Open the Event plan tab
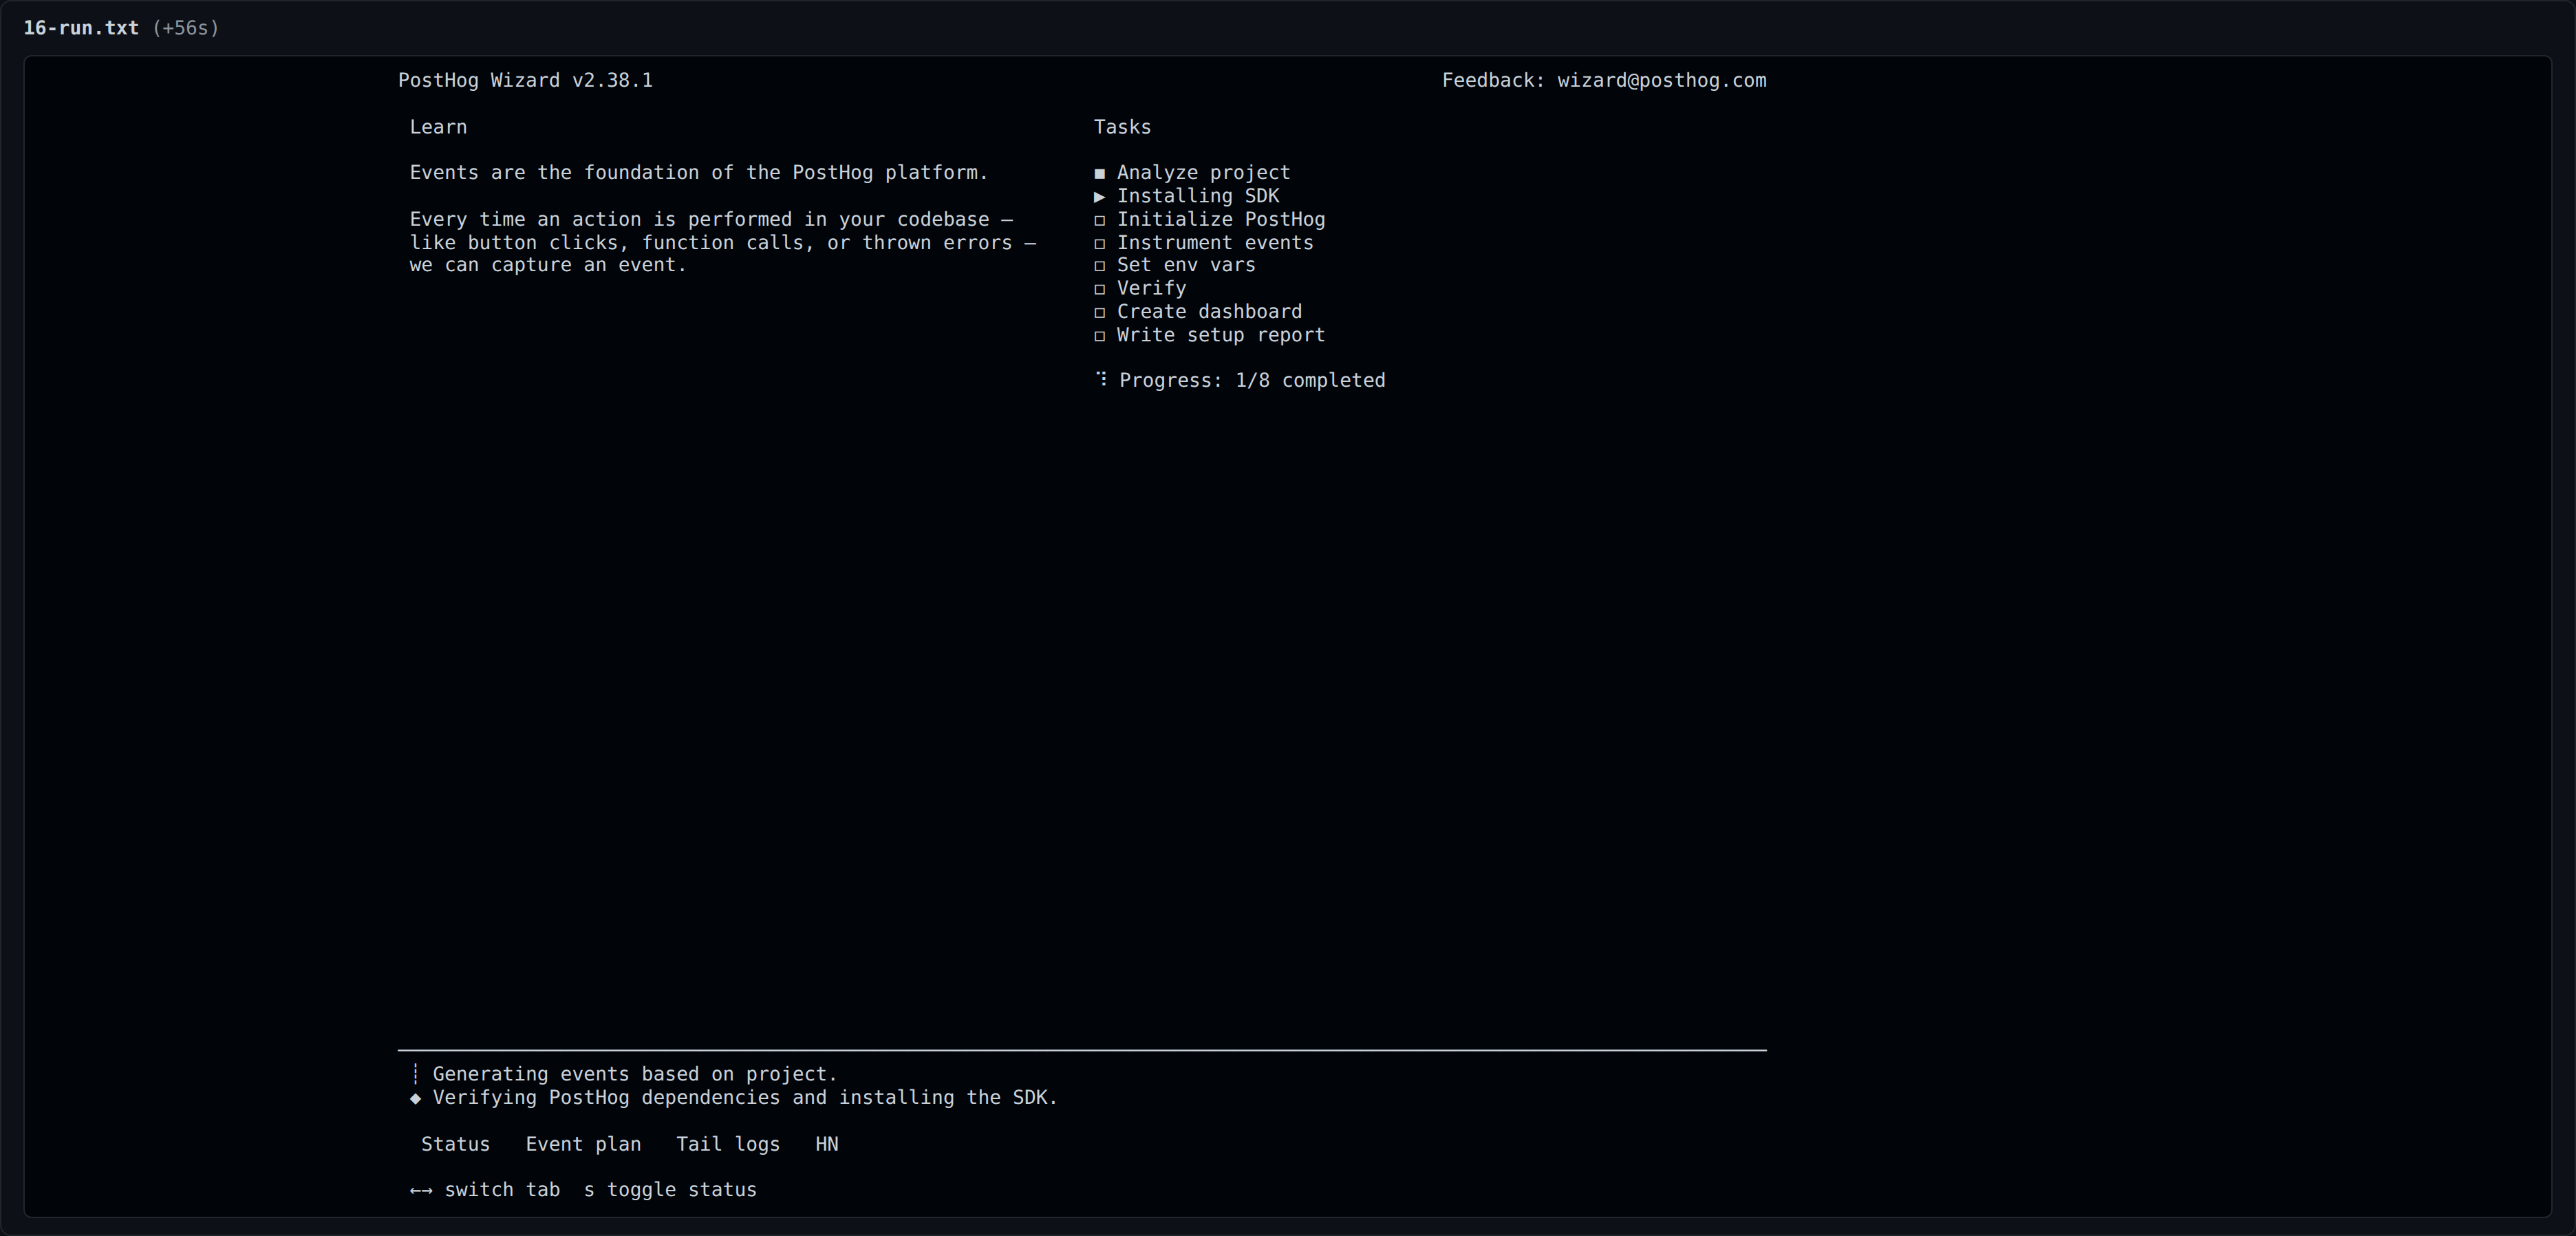 (583, 1144)
